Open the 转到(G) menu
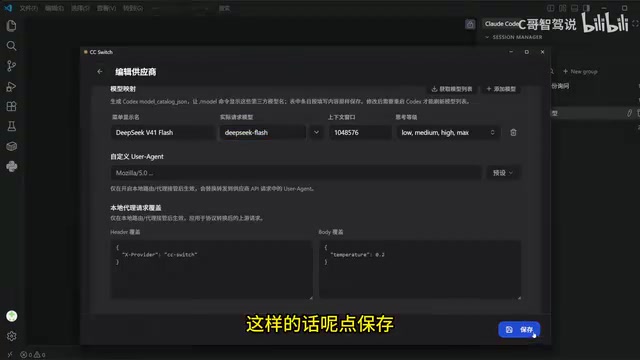This screenshot has width=640, height=360. 133,8
